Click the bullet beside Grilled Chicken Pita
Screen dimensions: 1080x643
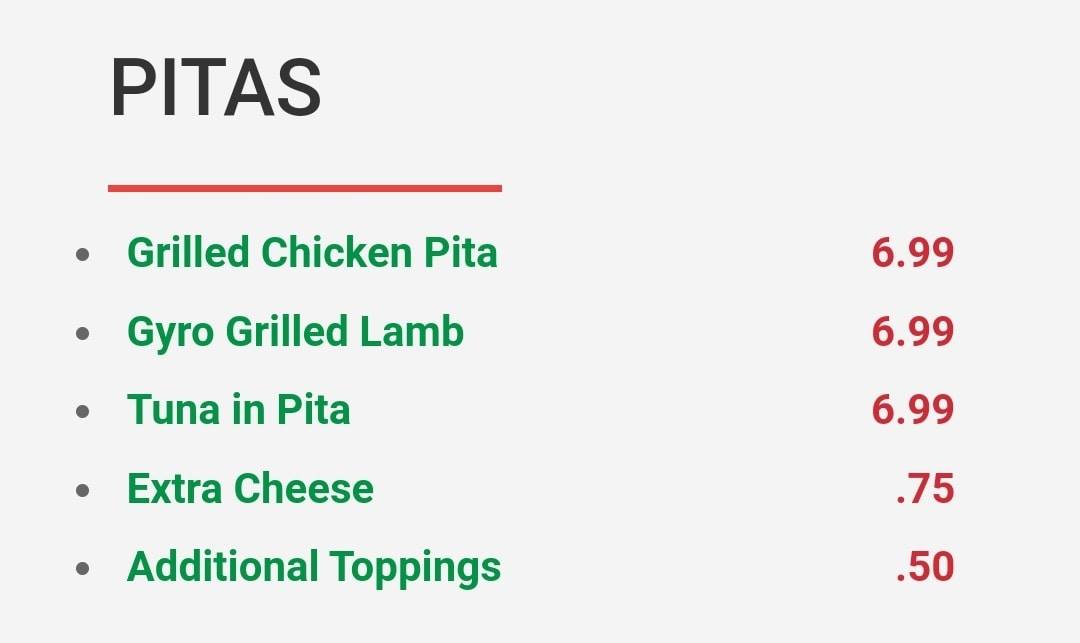(x=83, y=254)
